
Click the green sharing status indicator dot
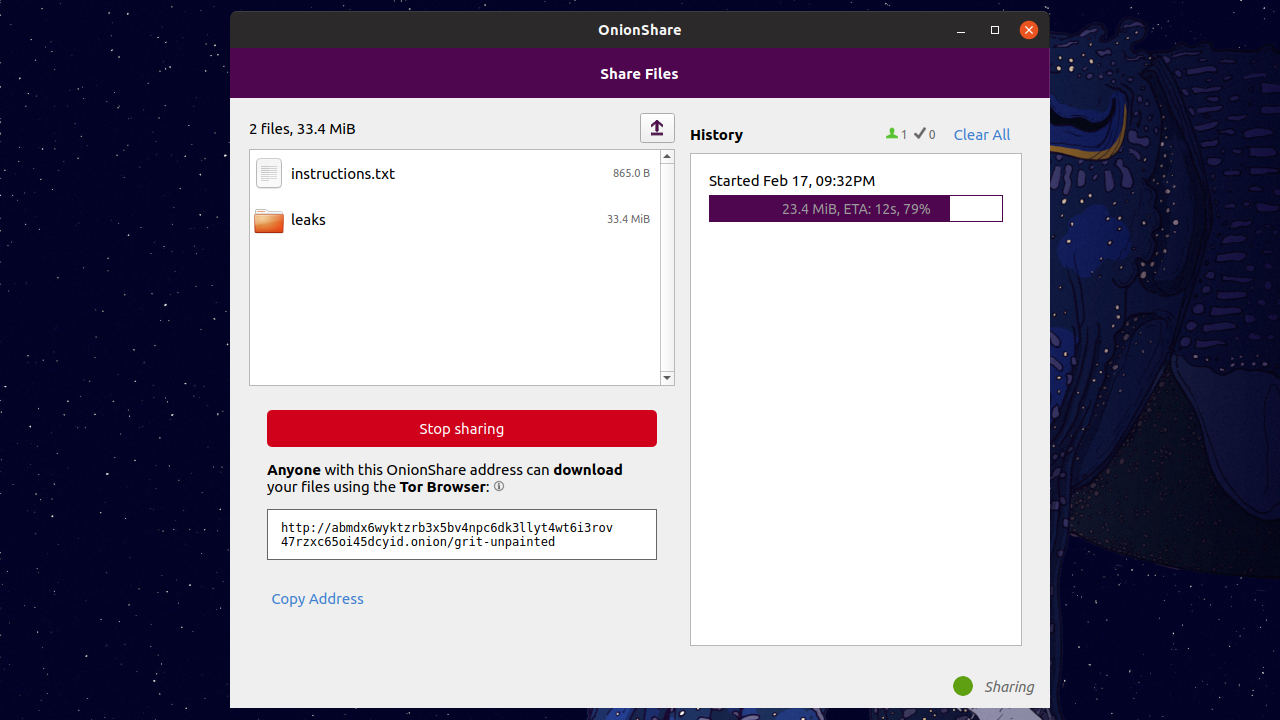963,686
